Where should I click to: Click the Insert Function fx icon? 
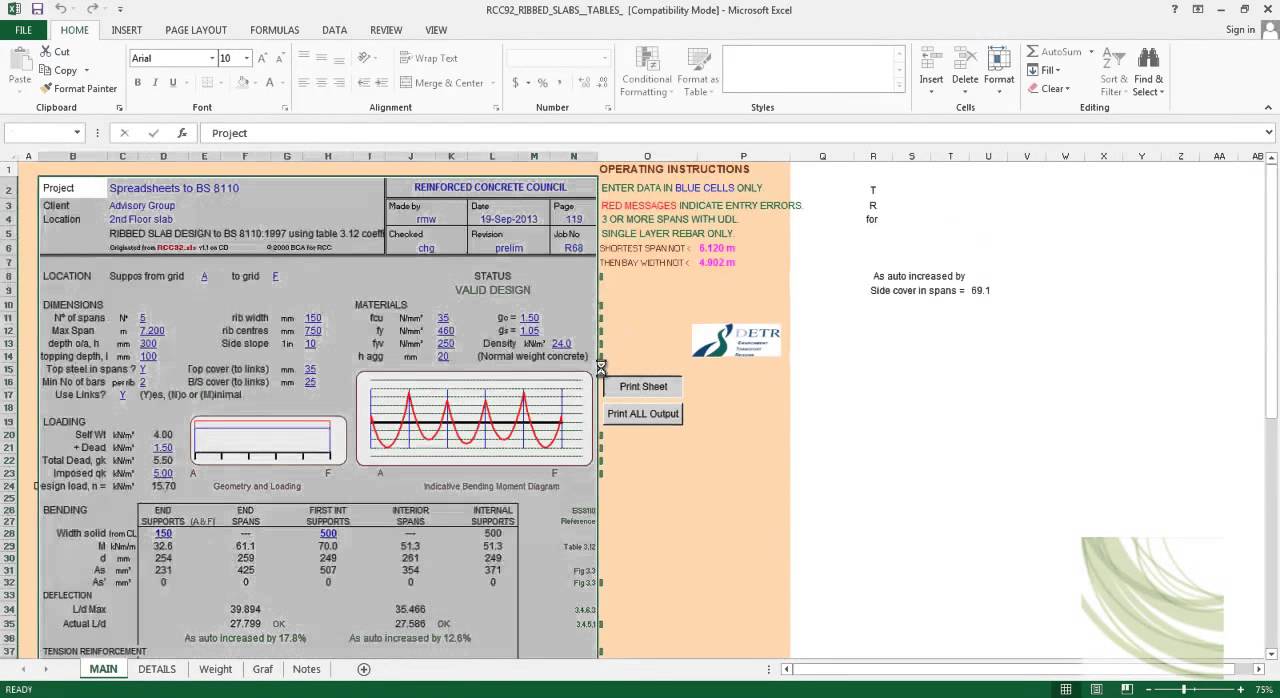182,133
